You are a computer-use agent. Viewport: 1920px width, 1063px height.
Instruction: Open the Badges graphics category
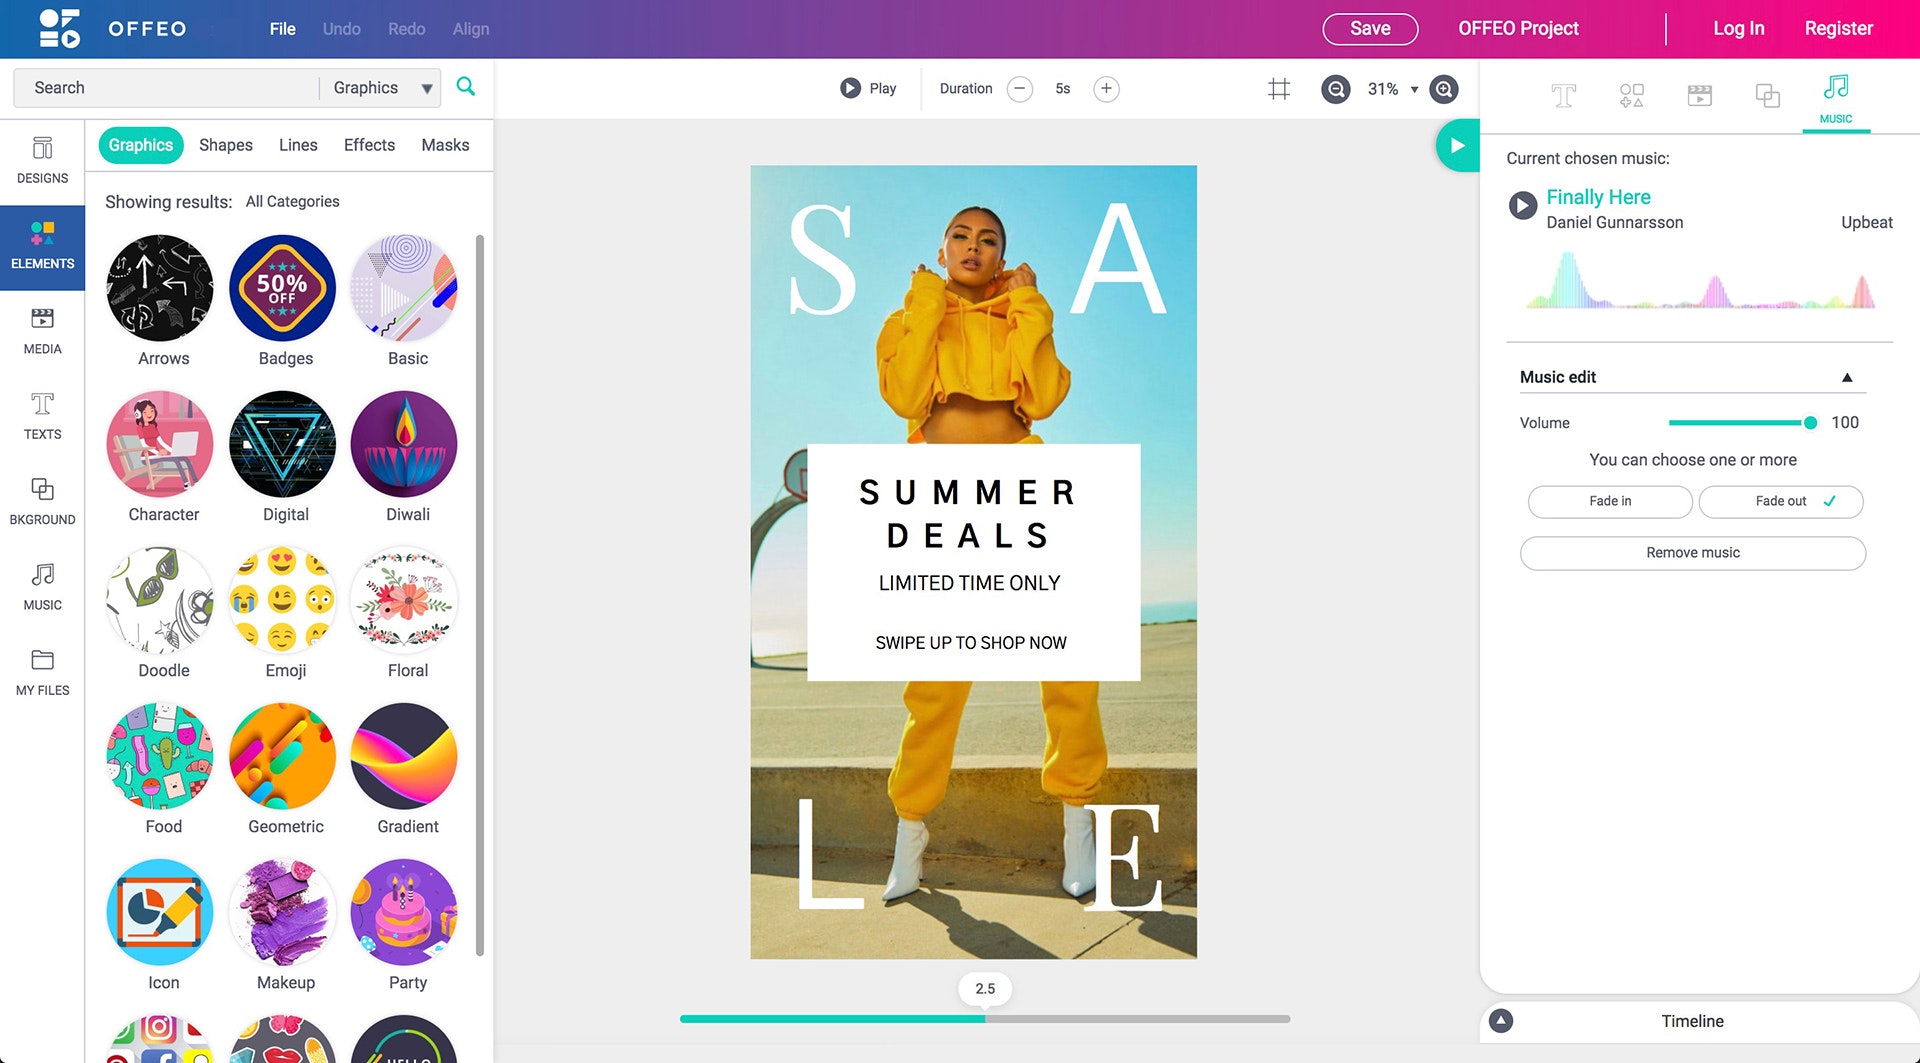(284, 301)
